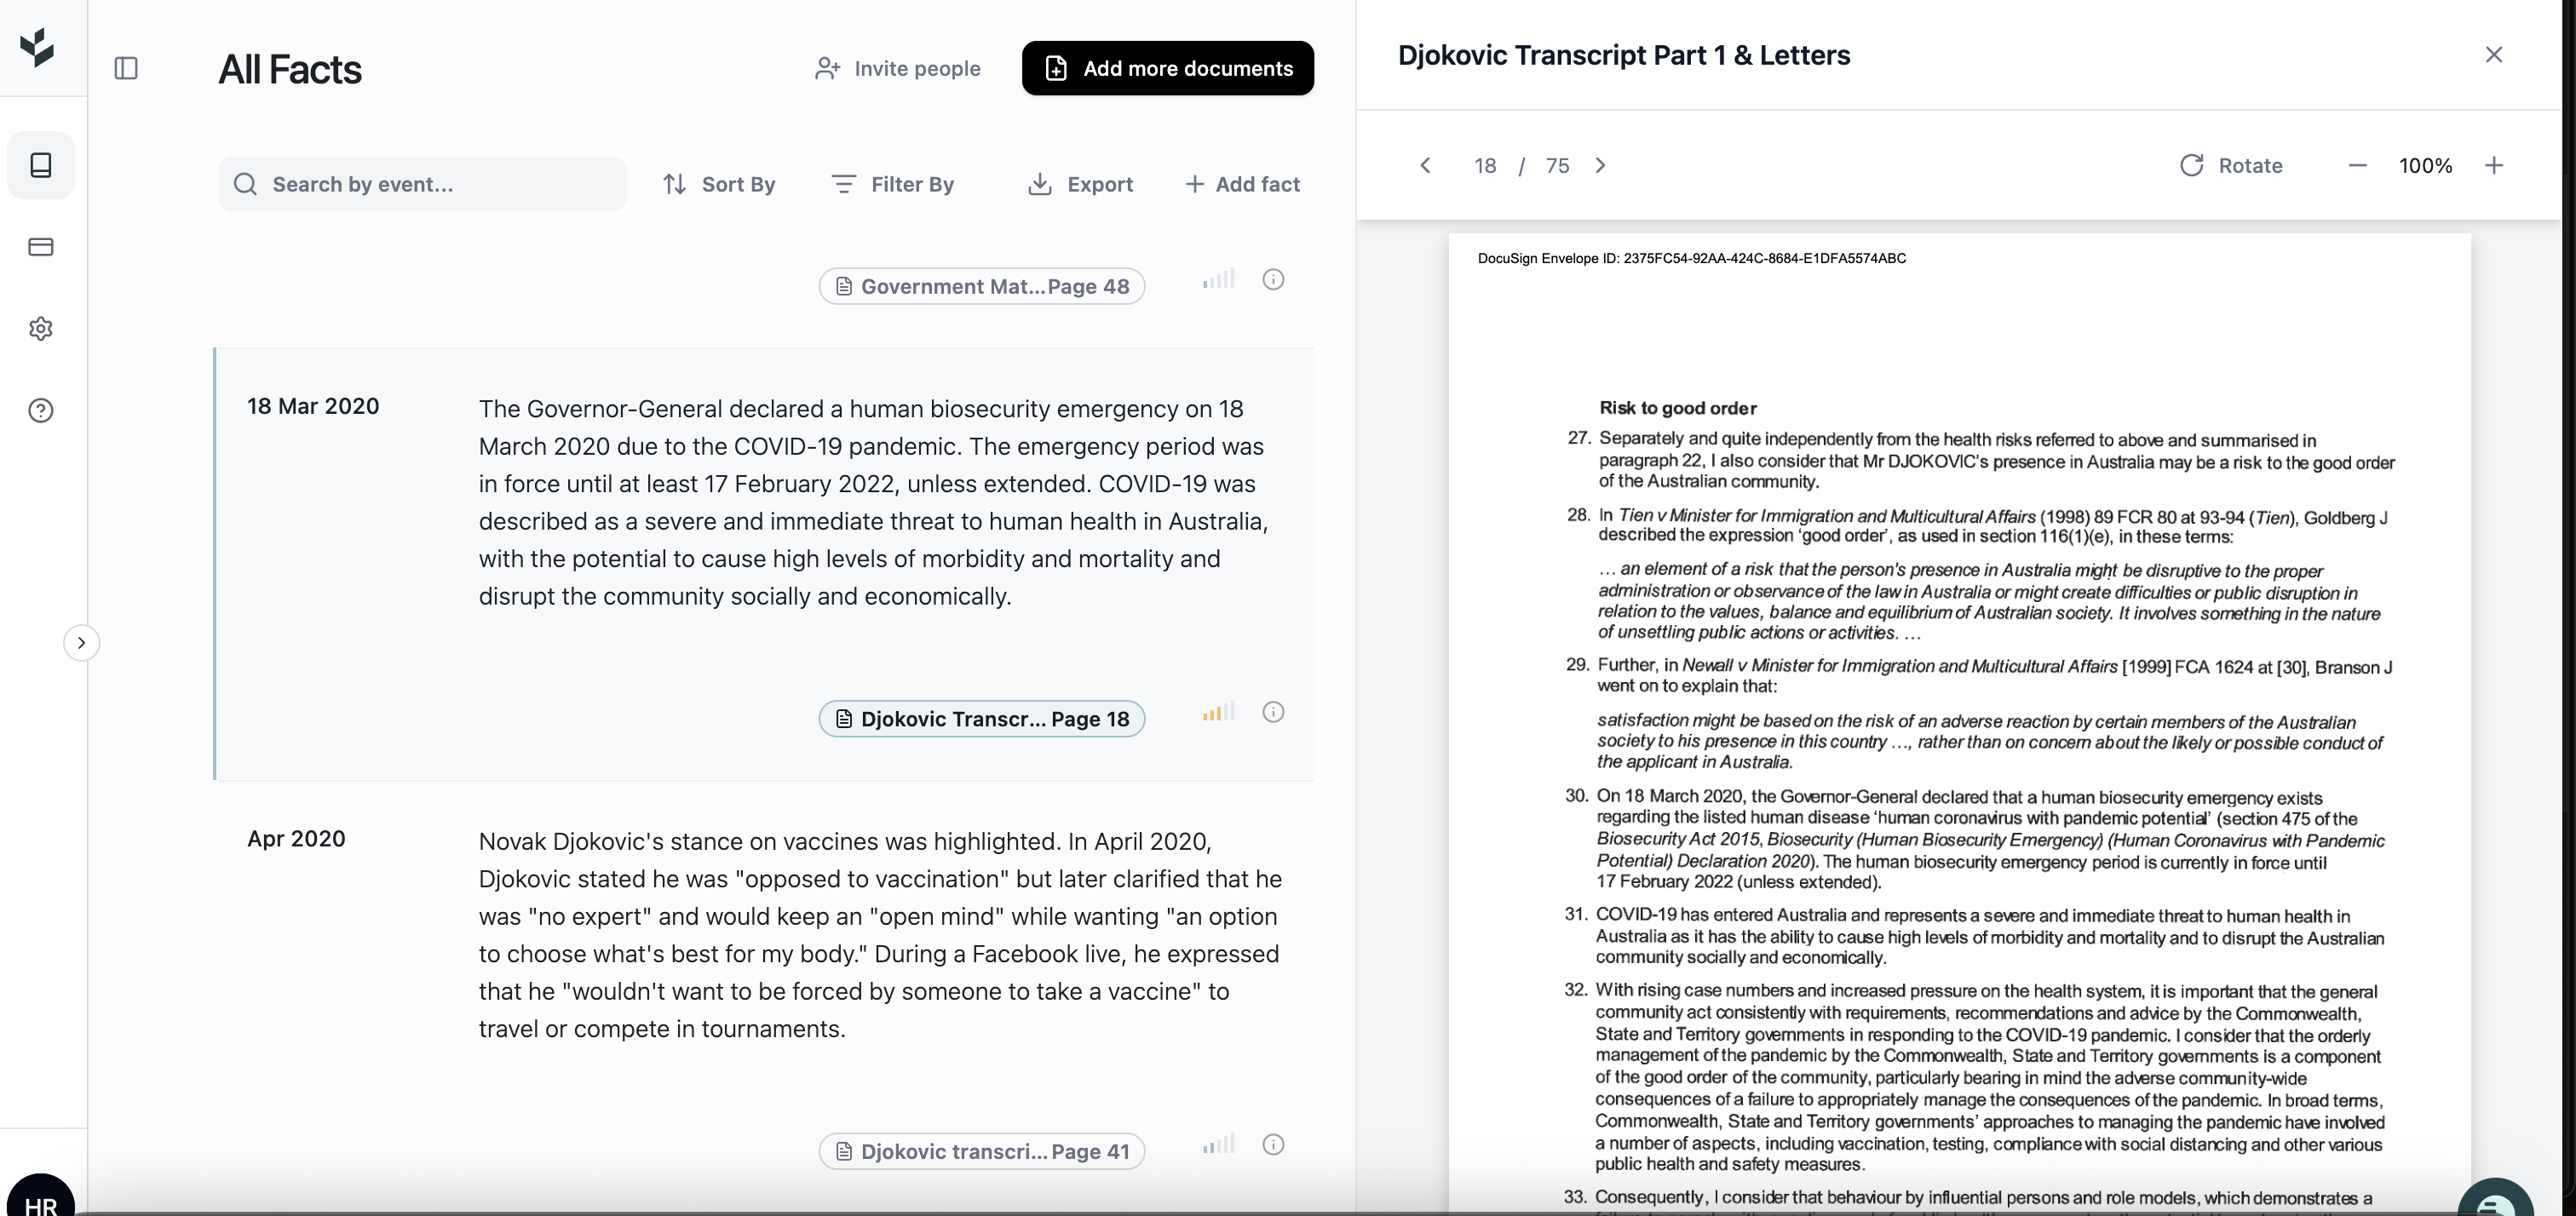Viewport: 2576px width, 1216px height.
Task: Open the billing card icon in sidebar
Action: 41,247
